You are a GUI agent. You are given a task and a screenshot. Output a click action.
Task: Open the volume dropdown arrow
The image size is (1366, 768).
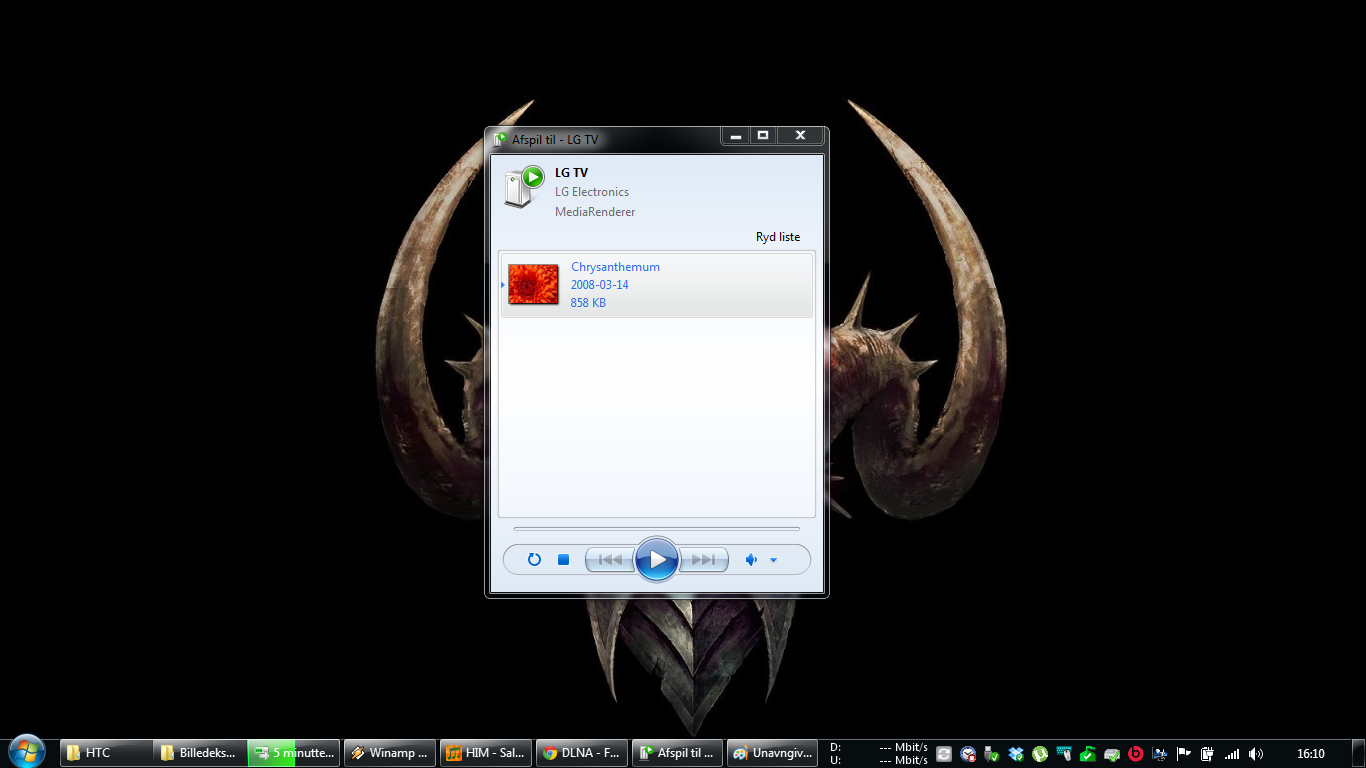click(x=773, y=561)
